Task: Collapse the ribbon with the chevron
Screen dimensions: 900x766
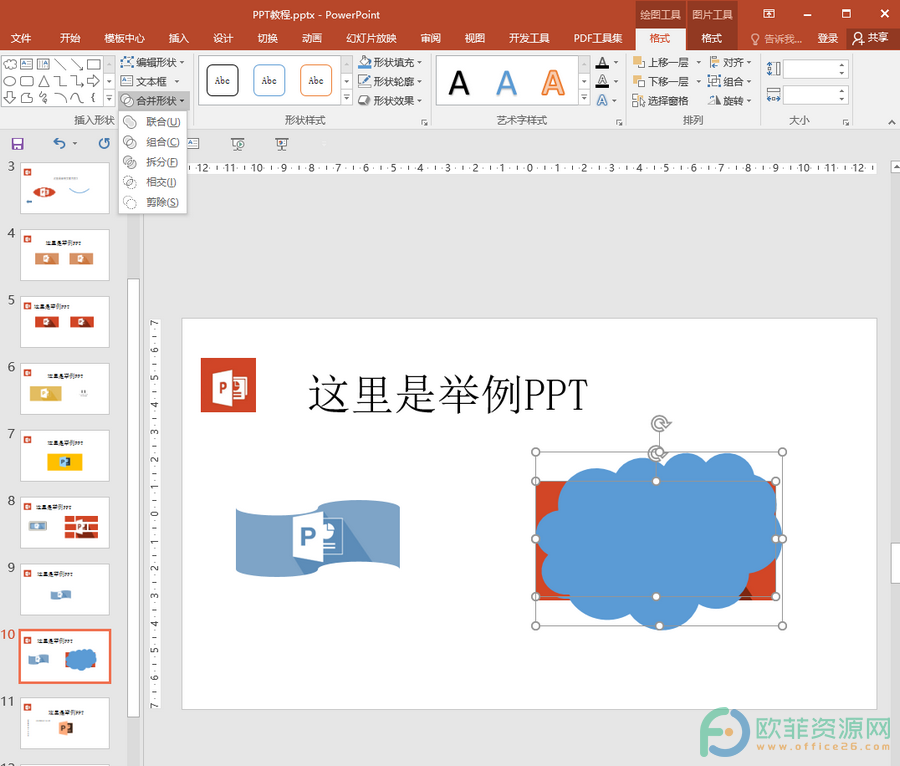Action: pyautogui.click(x=891, y=122)
